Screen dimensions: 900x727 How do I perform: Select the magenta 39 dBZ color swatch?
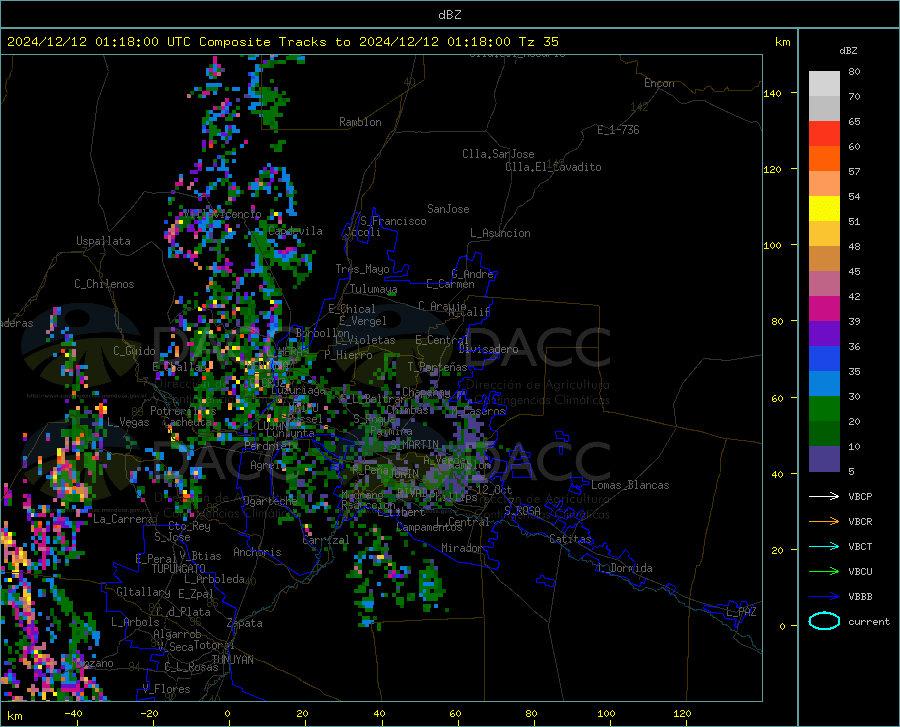(x=824, y=309)
